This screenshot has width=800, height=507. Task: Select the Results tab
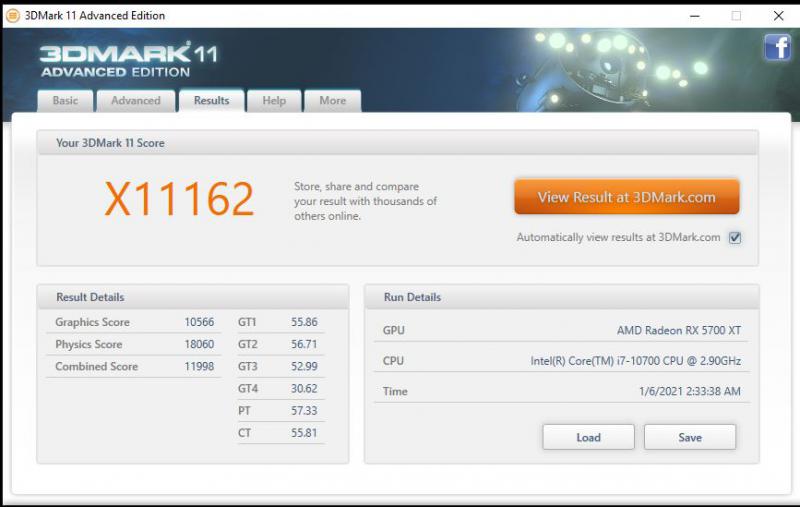tap(211, 100)
